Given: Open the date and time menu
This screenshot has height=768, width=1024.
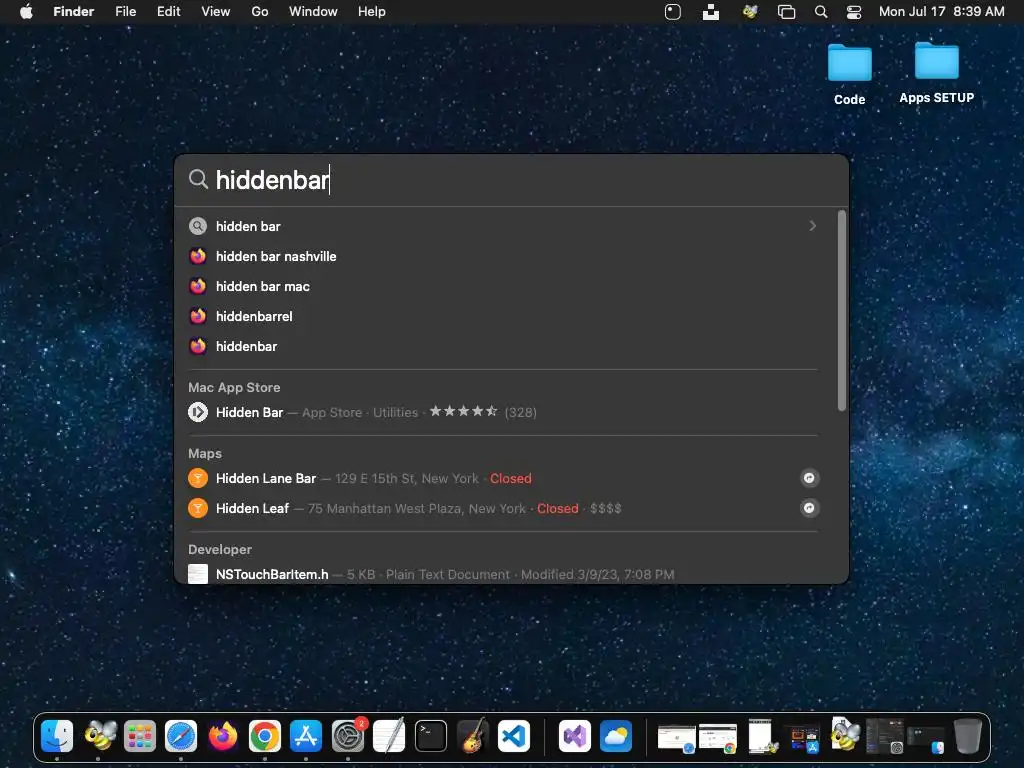Looking at the screenshot, I should click(941, 12).
